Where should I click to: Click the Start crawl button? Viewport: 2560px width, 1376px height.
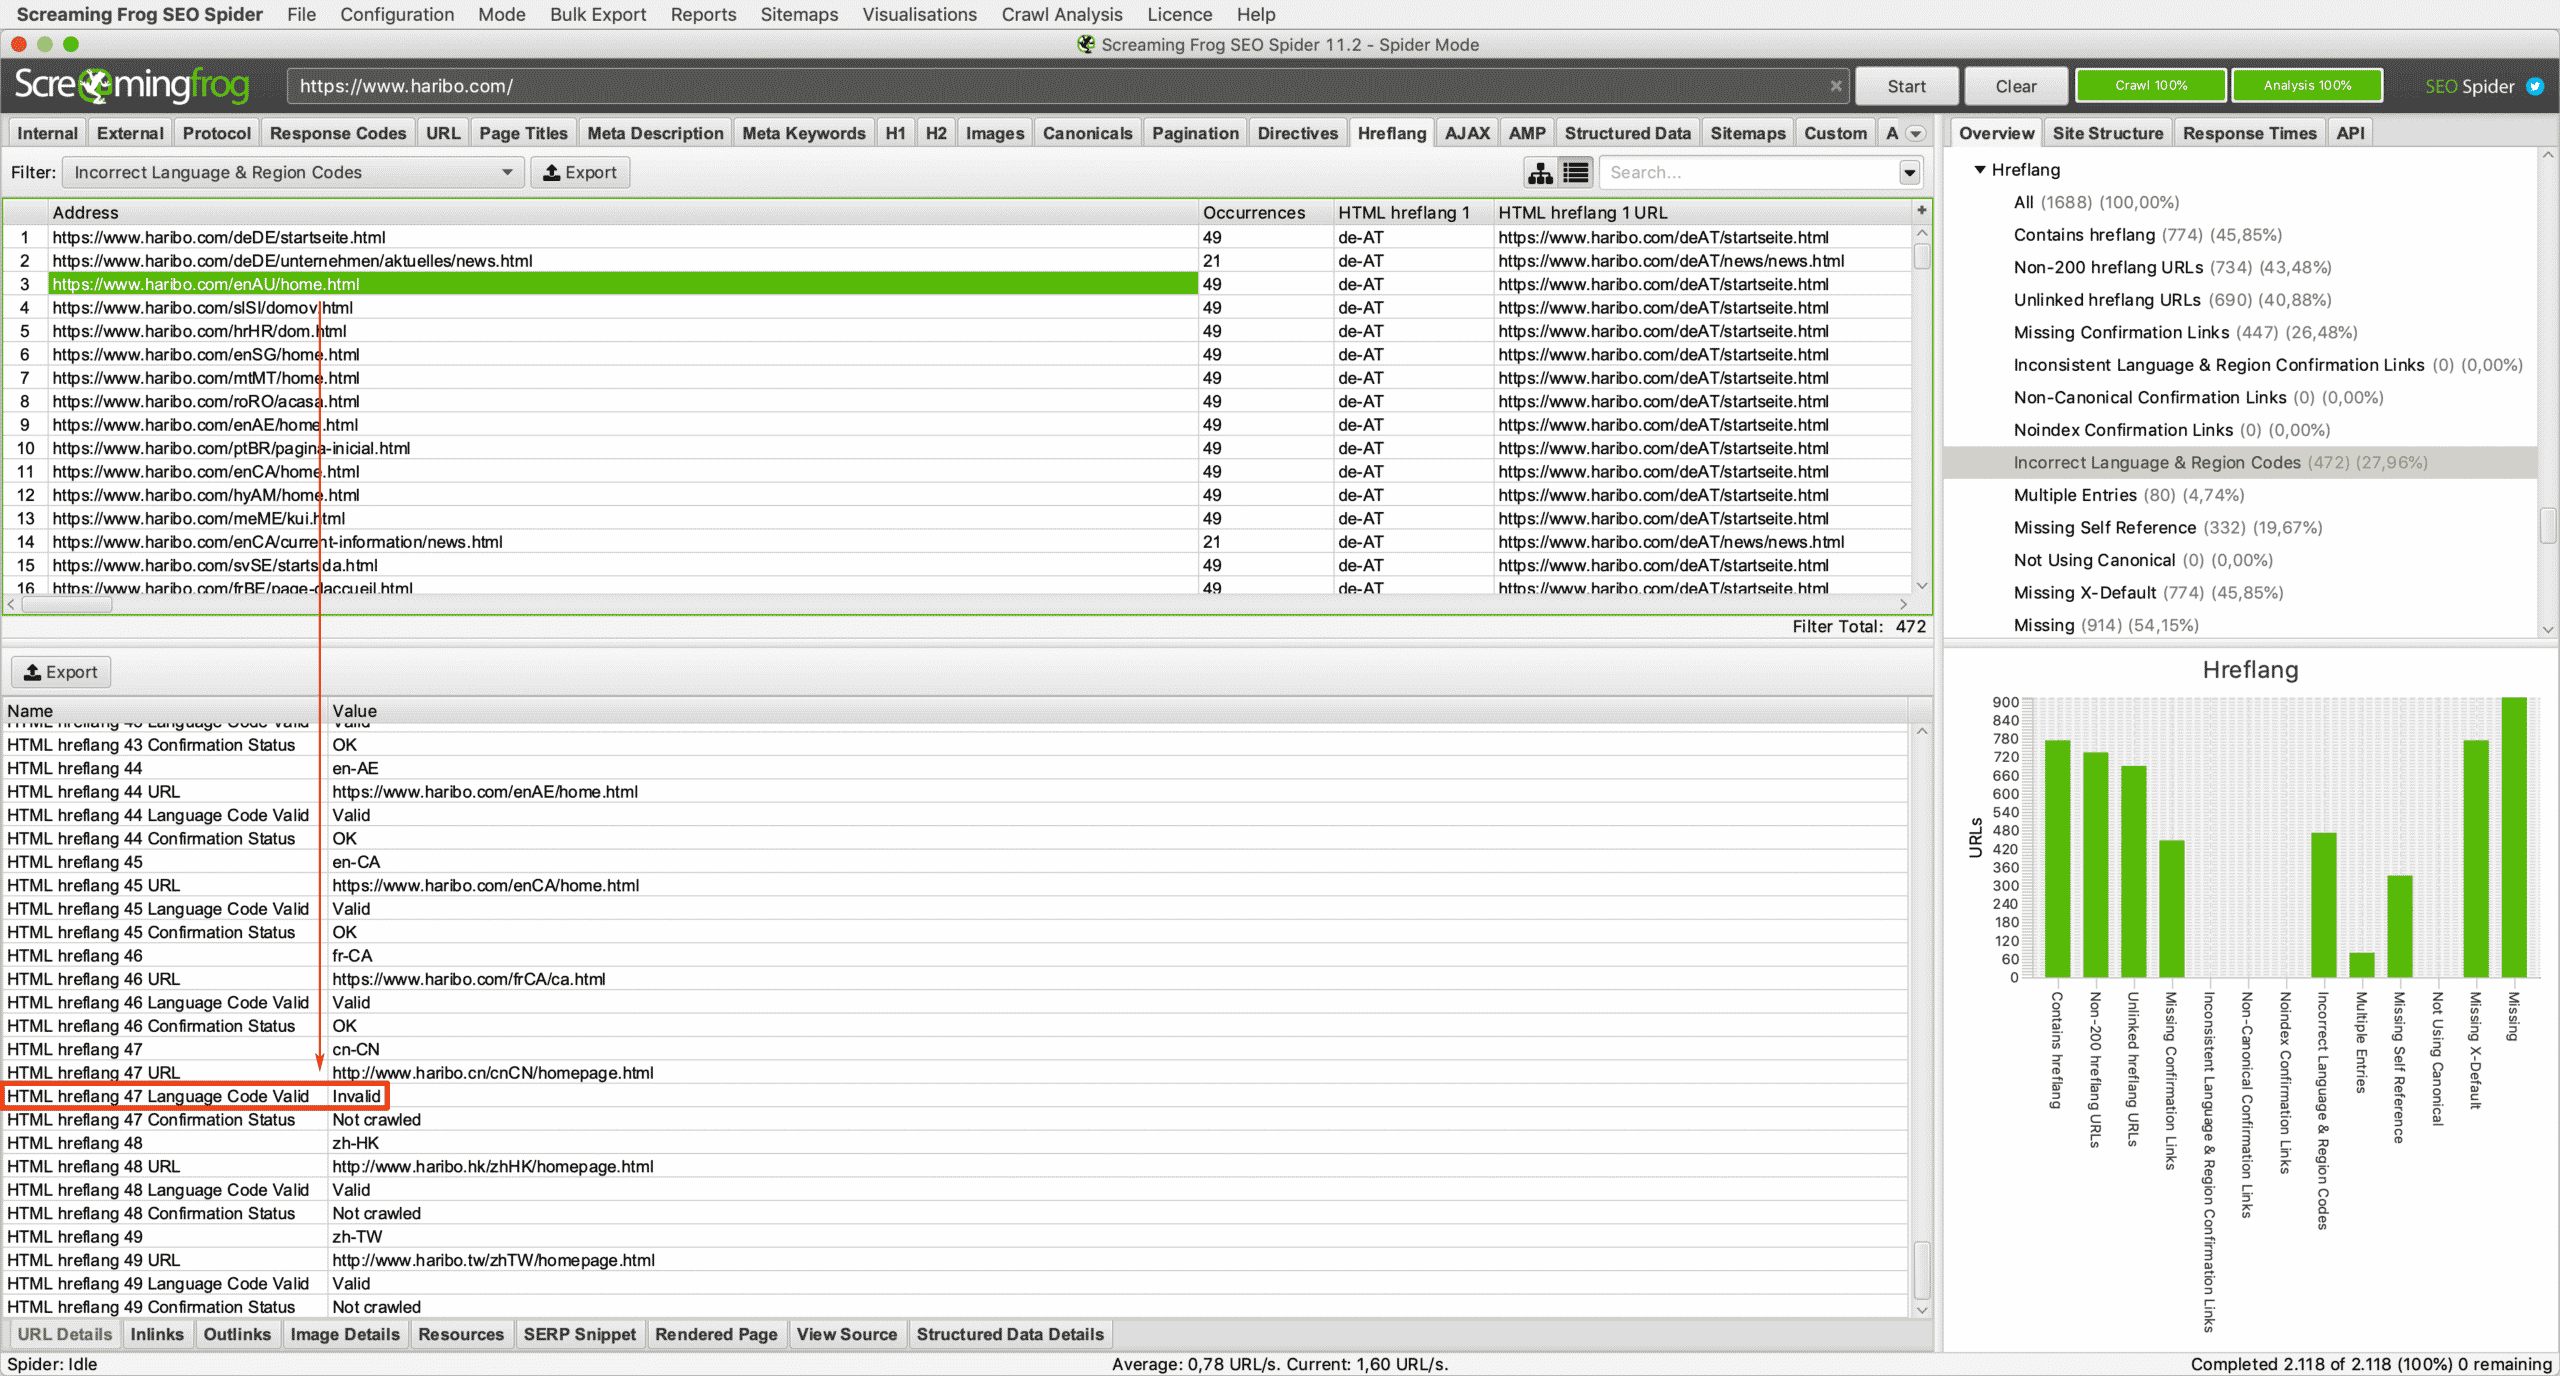[1906, 86]
